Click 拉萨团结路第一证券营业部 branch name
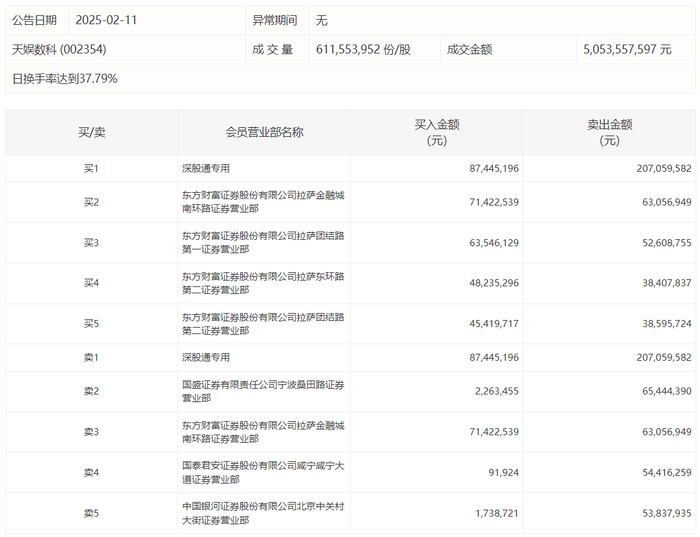700x537 pixels. point(263,242)
